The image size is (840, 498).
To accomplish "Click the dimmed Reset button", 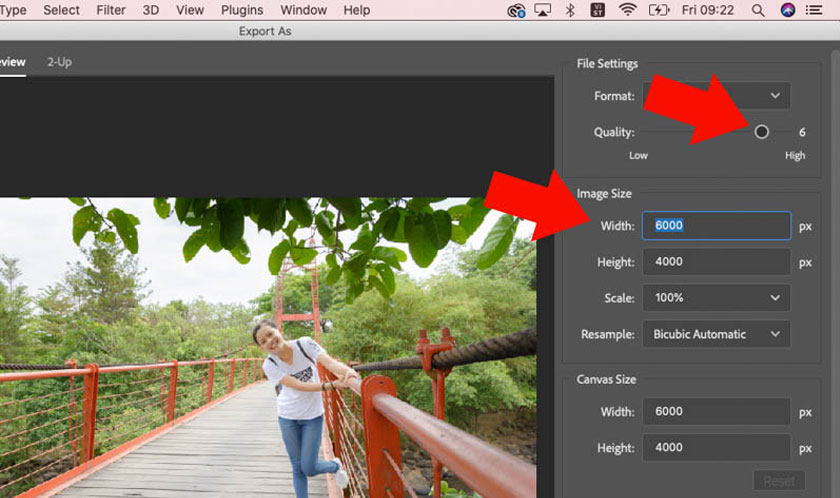I will (x=779, y=481).
